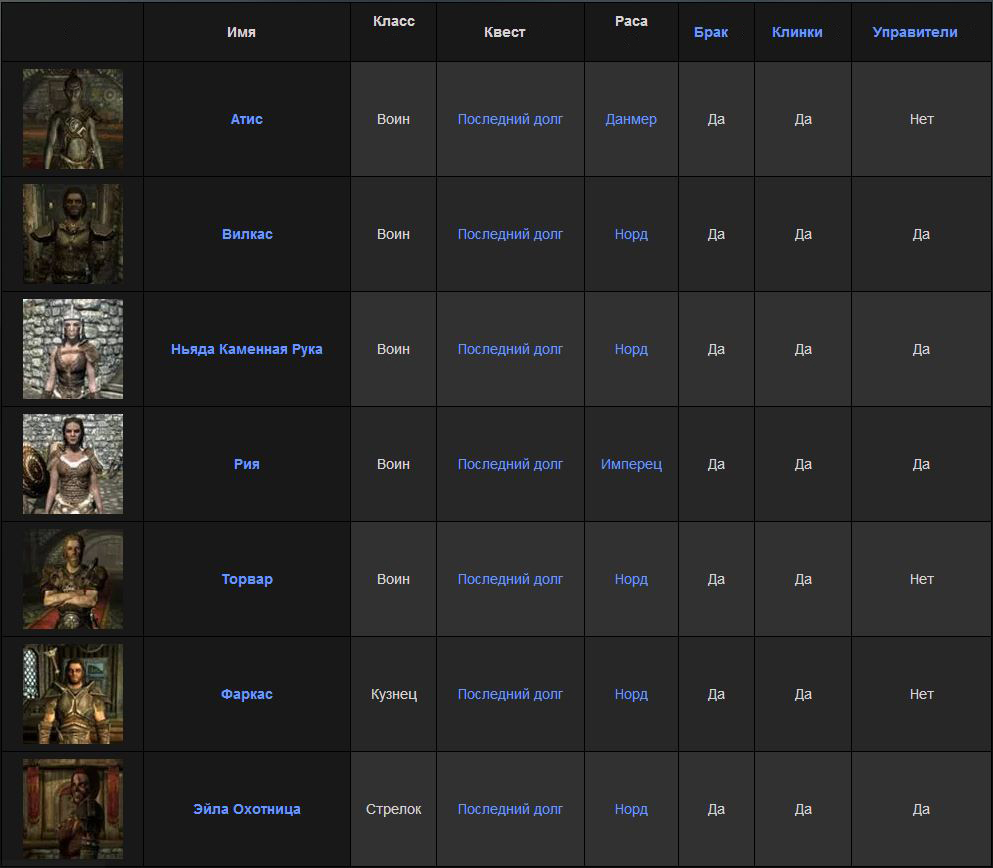Select the Нет steward value for Фаркас
This screenshot has width=993, height=868.
point(921,695)
